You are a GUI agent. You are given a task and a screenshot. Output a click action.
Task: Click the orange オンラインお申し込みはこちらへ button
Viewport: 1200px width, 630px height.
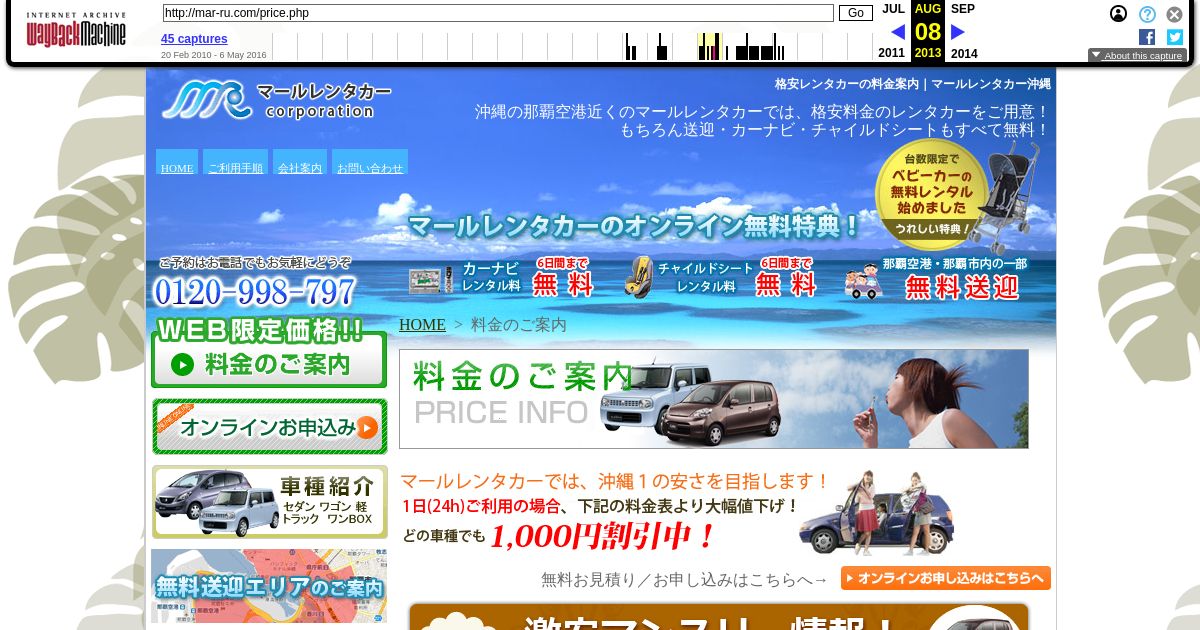tap(945, 578)
